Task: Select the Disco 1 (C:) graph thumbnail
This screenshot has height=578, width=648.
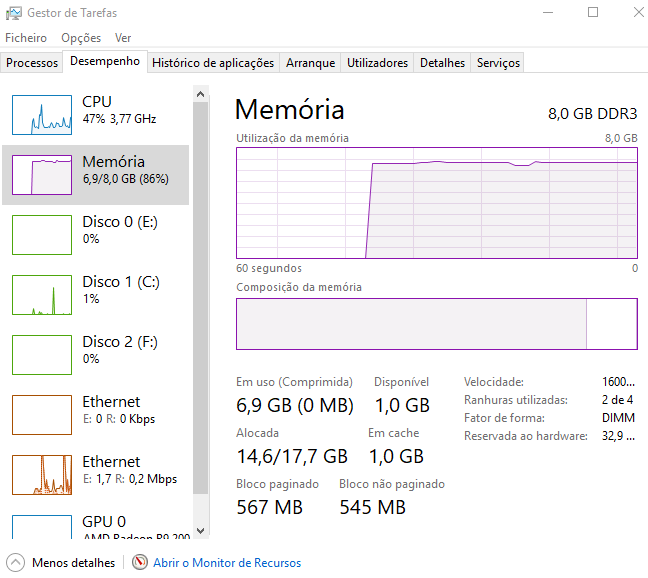Action: [42, 295]
